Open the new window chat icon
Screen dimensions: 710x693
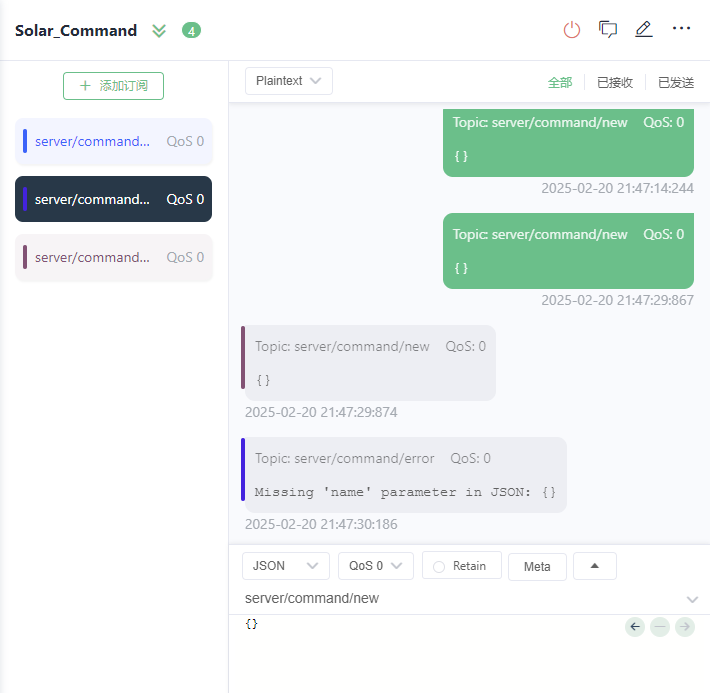(608, 29)
